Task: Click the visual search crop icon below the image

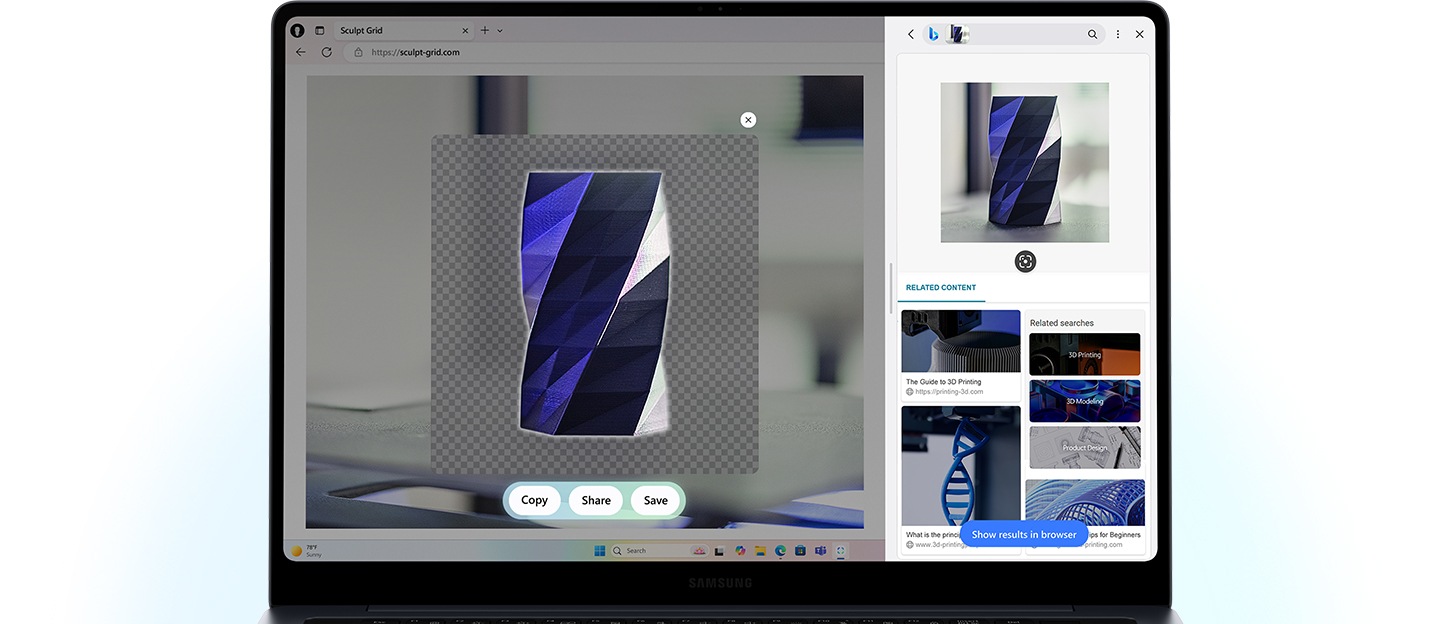Action: coord(1025,261)
